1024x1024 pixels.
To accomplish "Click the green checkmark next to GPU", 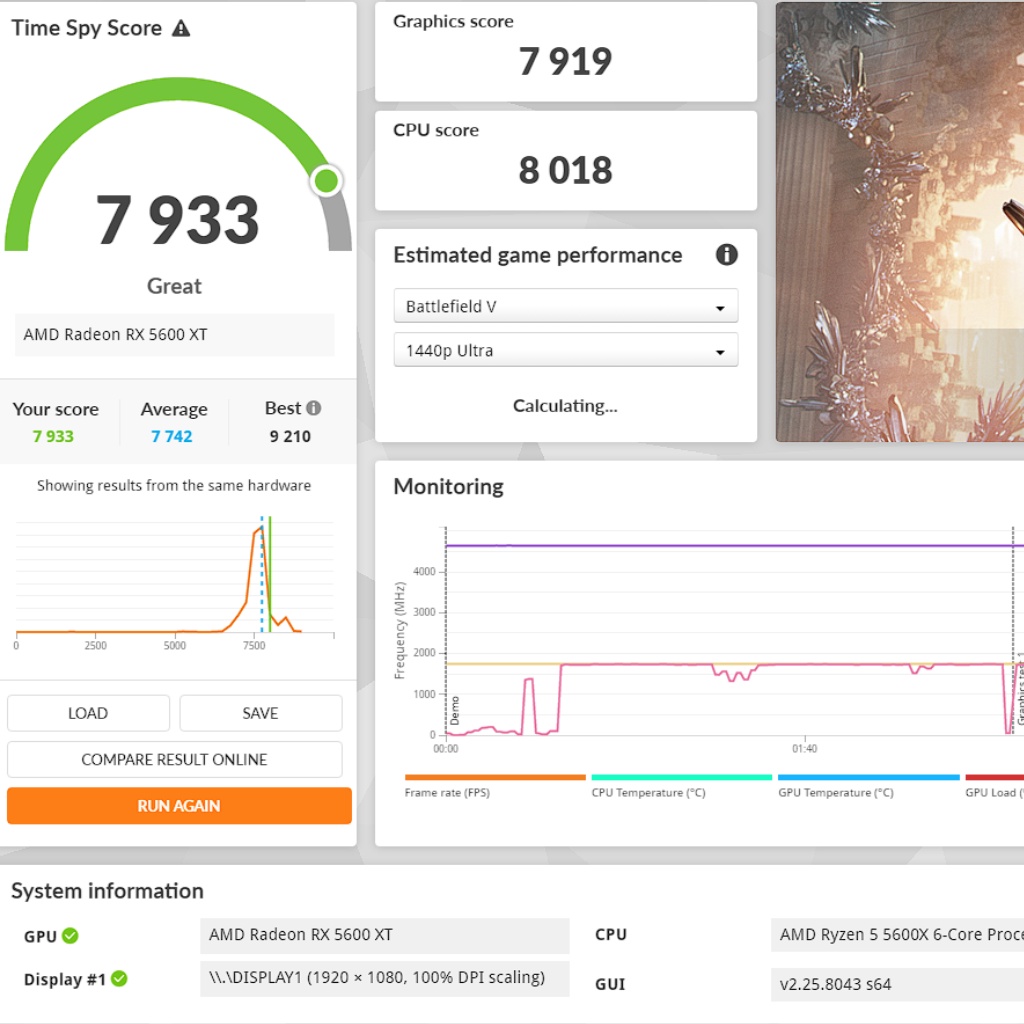I will pos(70,936).
